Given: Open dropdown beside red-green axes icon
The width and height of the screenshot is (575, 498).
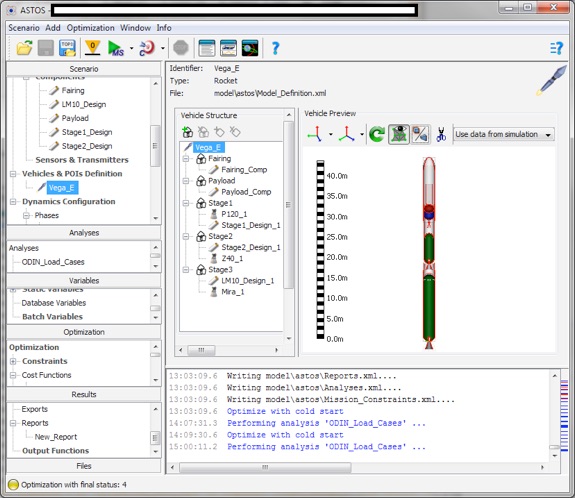Looking at the screenshot, I should tap(330, 134).
